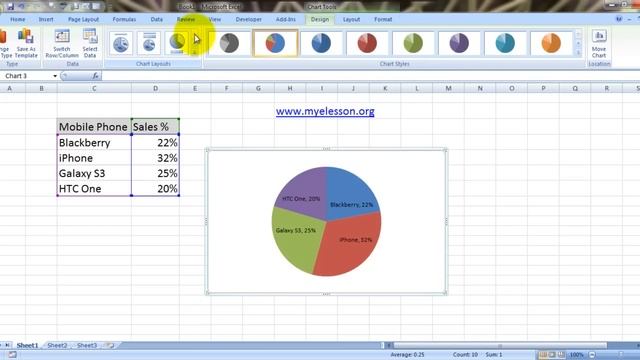The image size is (640, 360).
Task: Open the www.myelesson.org hyperlink
Action: (x=325, y=111)
